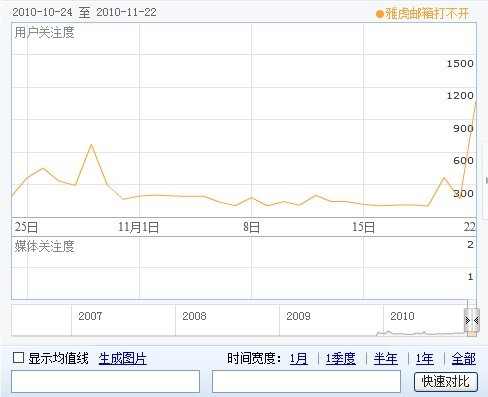Select 2007 on the overview timeline
Viewport: 488px width, 397px height.
(x=90, y=316)
